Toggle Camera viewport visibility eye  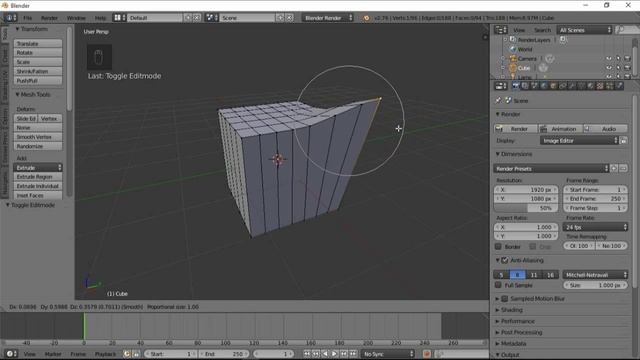tap(609, 58)
